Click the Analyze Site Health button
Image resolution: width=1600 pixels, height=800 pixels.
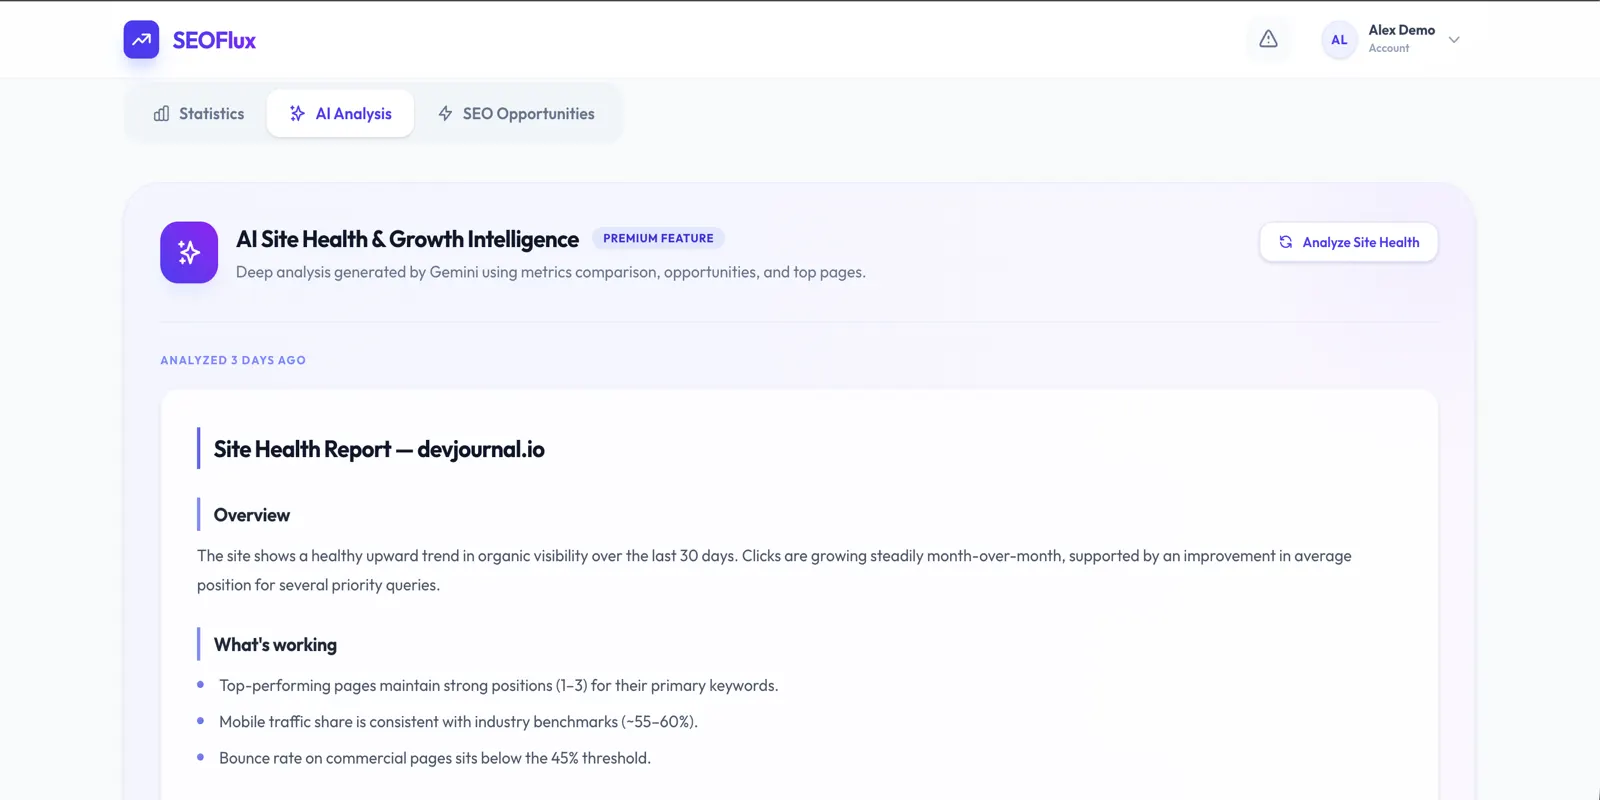pyautogui.click(x=1348, y=242)
